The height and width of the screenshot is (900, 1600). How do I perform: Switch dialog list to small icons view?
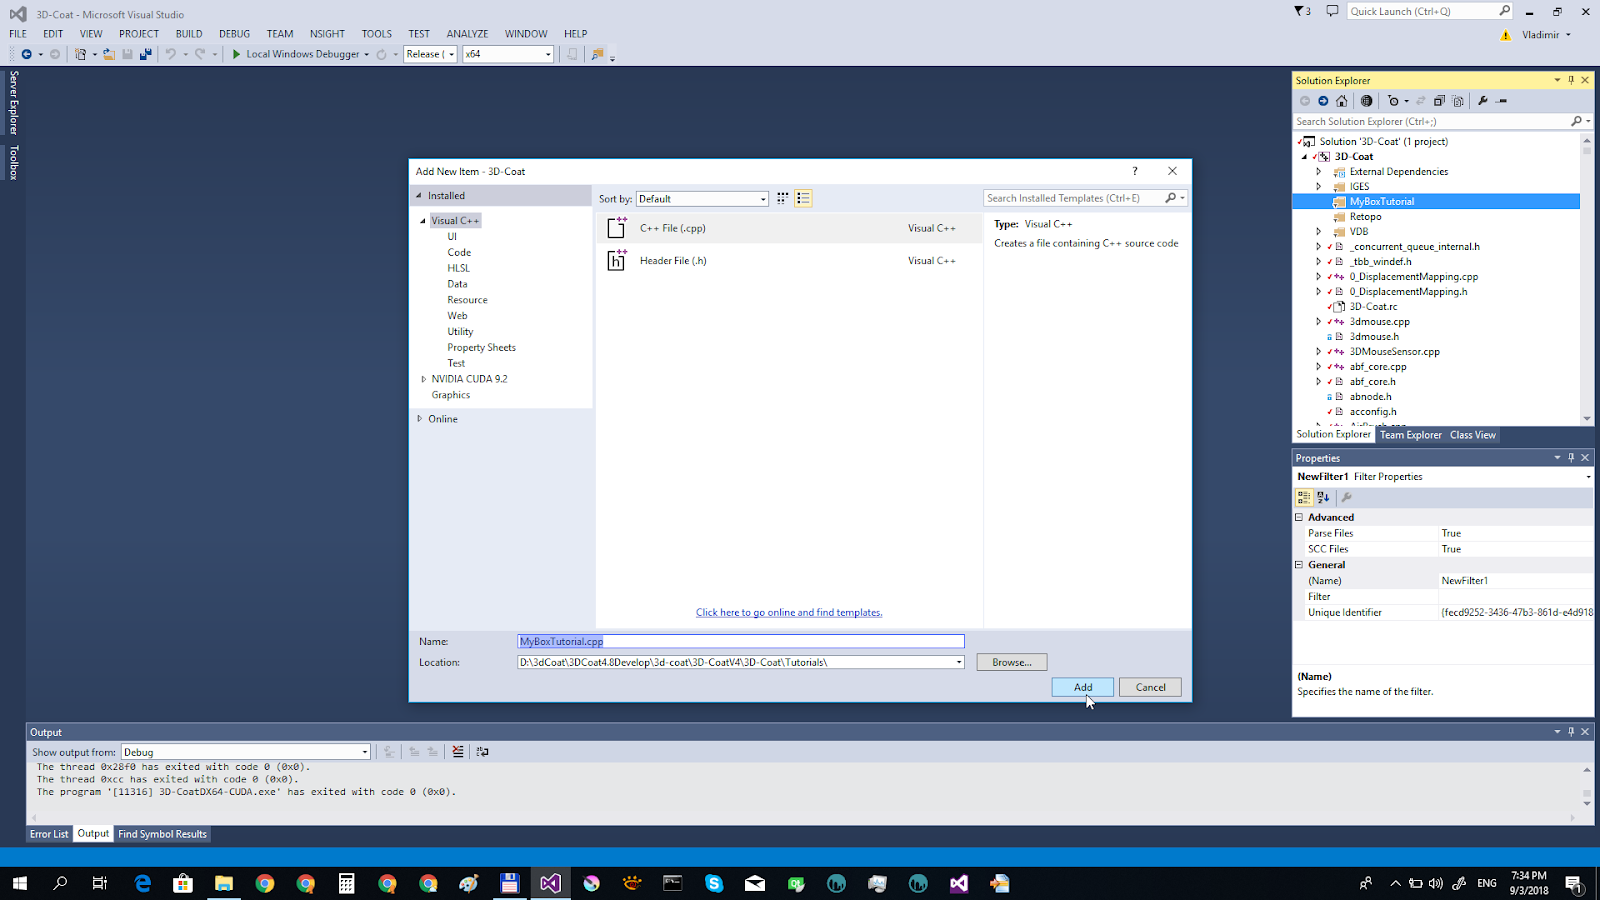coord(783,198)
